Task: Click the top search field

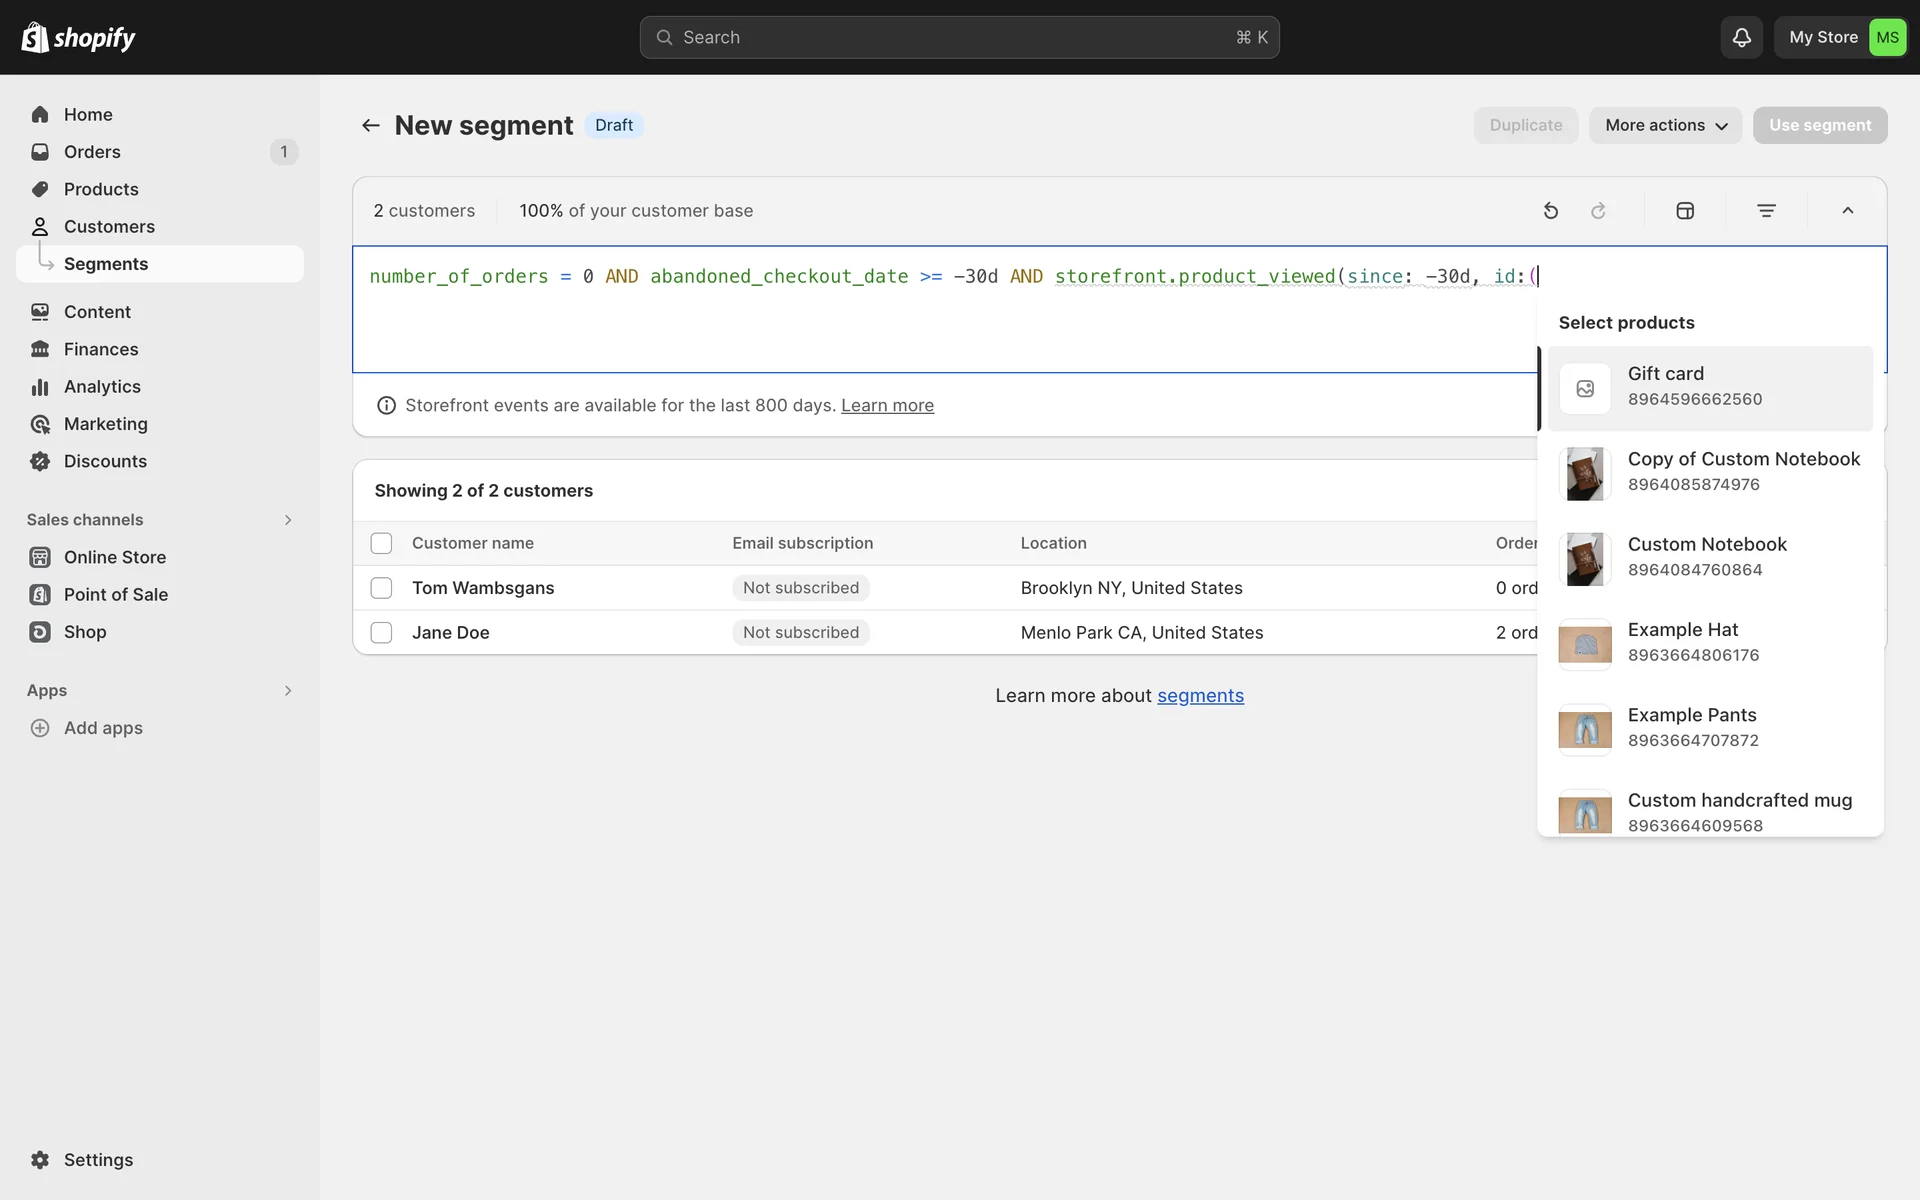Action: point(959,37)
